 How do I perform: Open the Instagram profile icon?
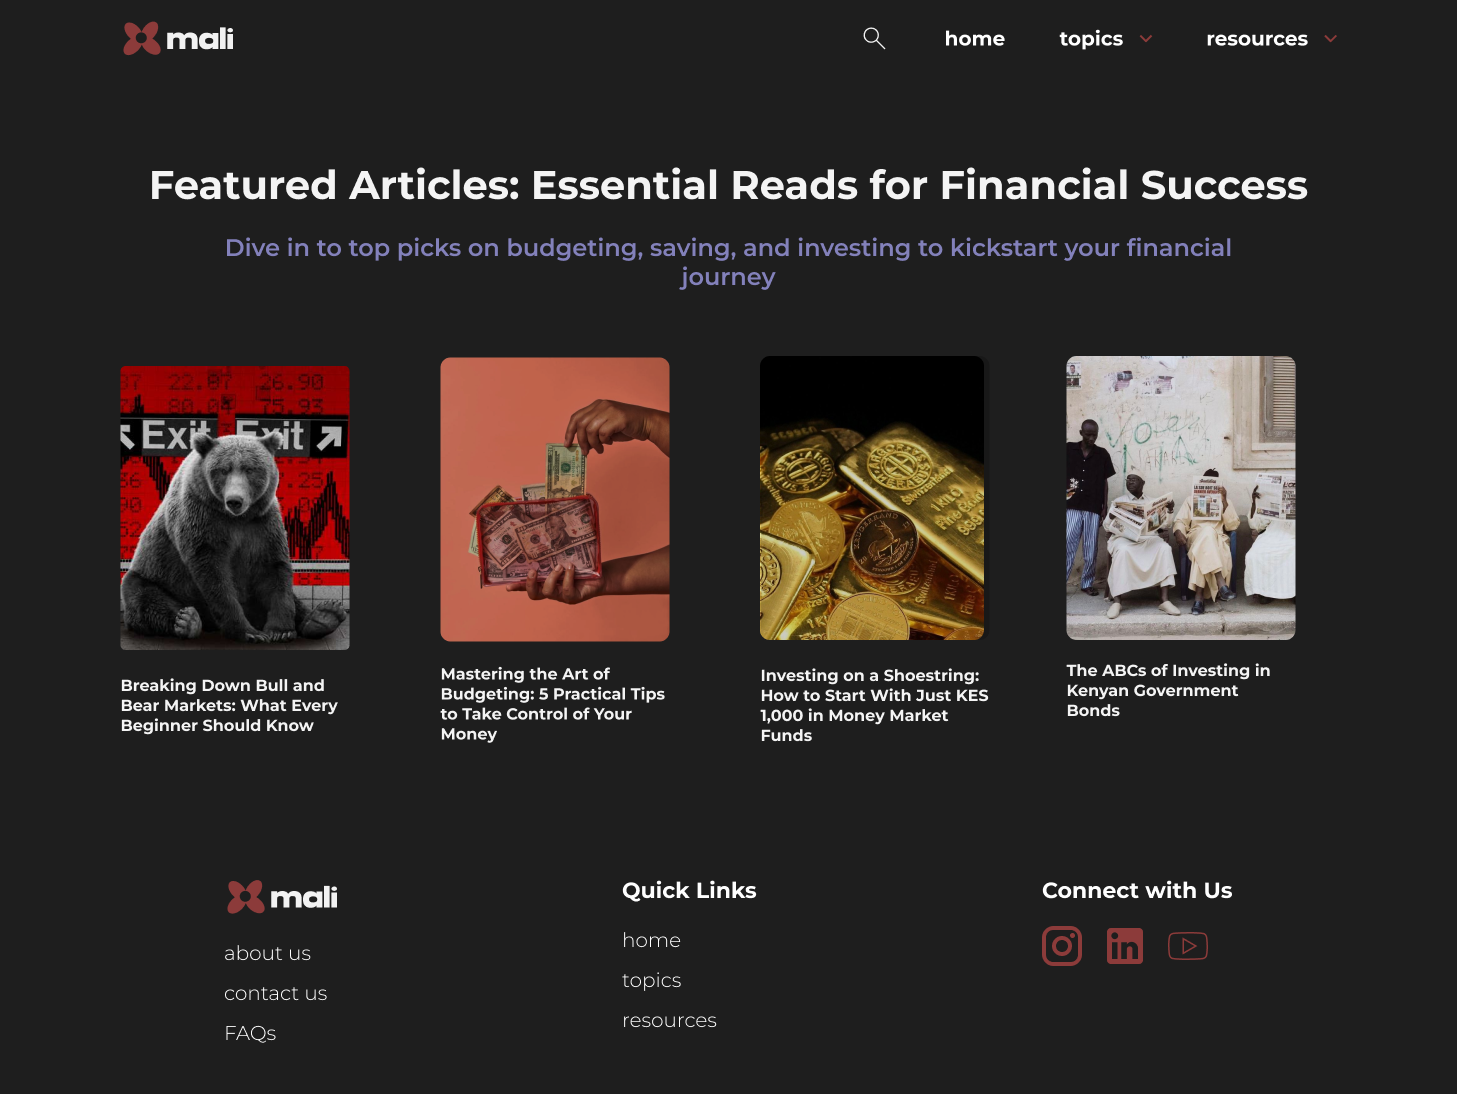pyautogui.click(x=1062, y=946)
